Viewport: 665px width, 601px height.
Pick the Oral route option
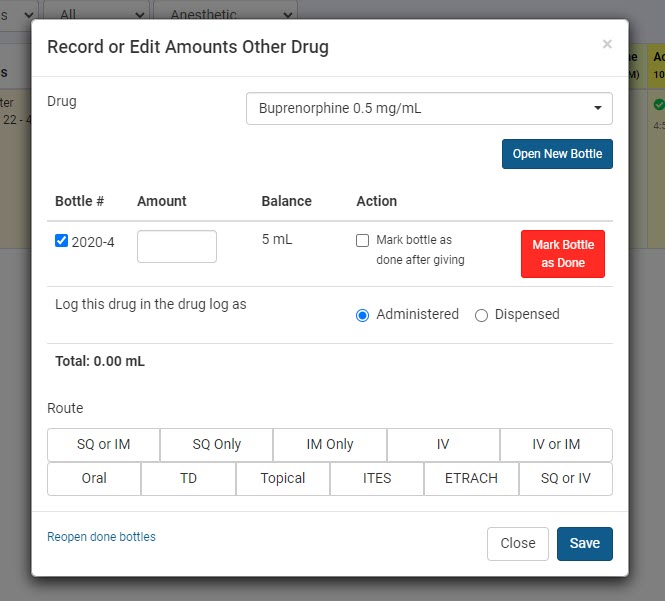94,479
